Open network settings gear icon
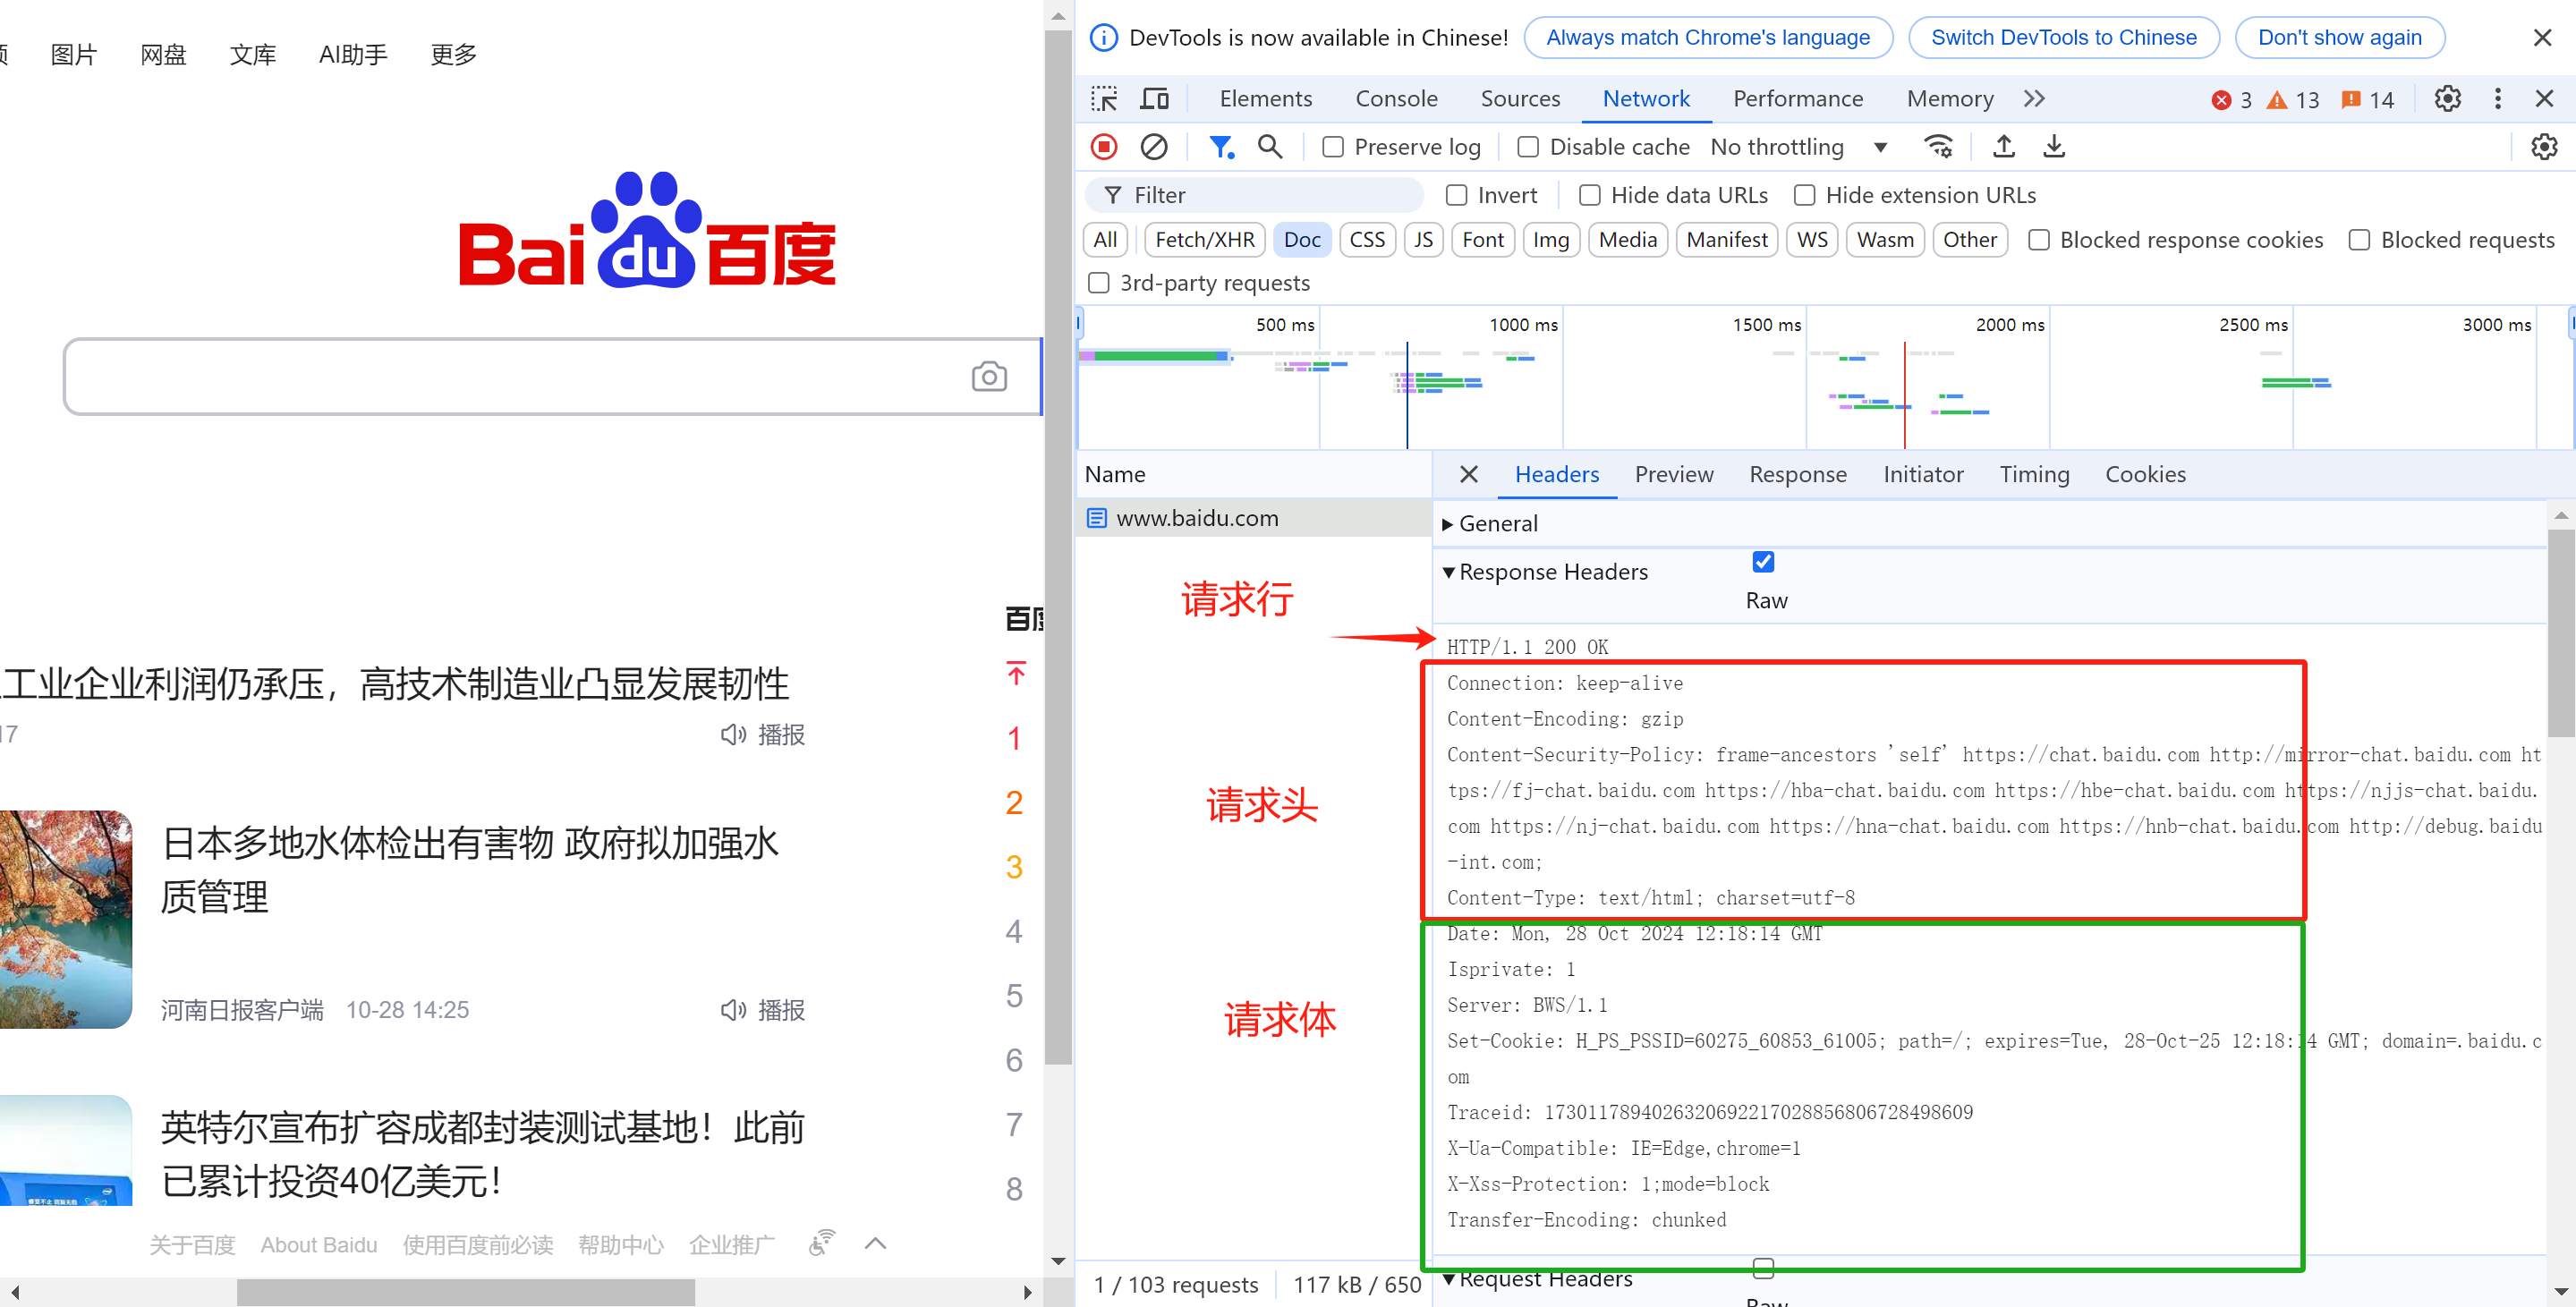The height and width of the screenshot is (1307, 2576). (2543, 146)
